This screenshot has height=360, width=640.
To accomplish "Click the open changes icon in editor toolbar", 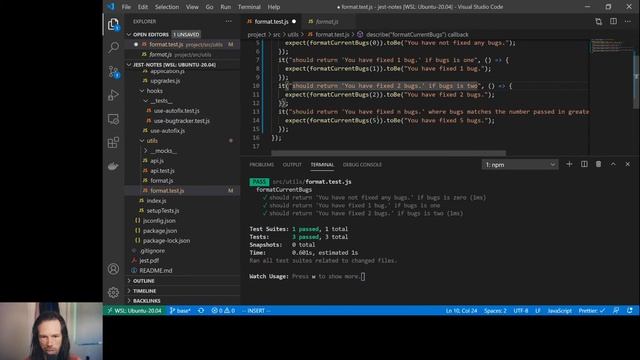I will (598, 21).
